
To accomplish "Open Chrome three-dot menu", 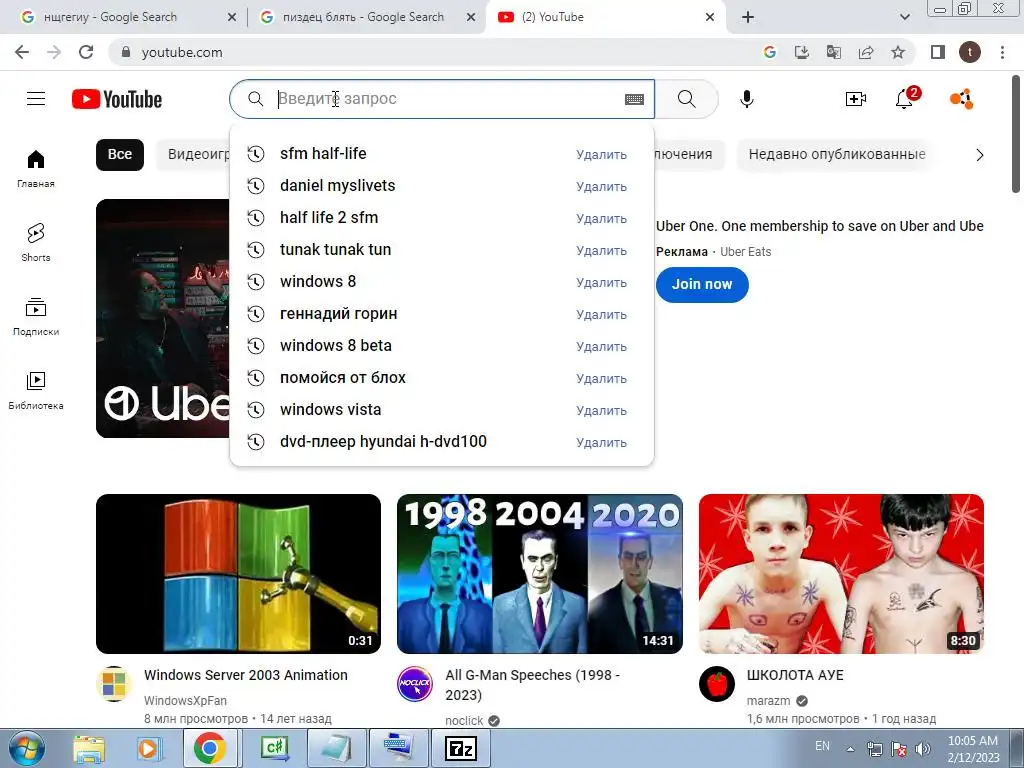I will click(x=1002, y=52).
